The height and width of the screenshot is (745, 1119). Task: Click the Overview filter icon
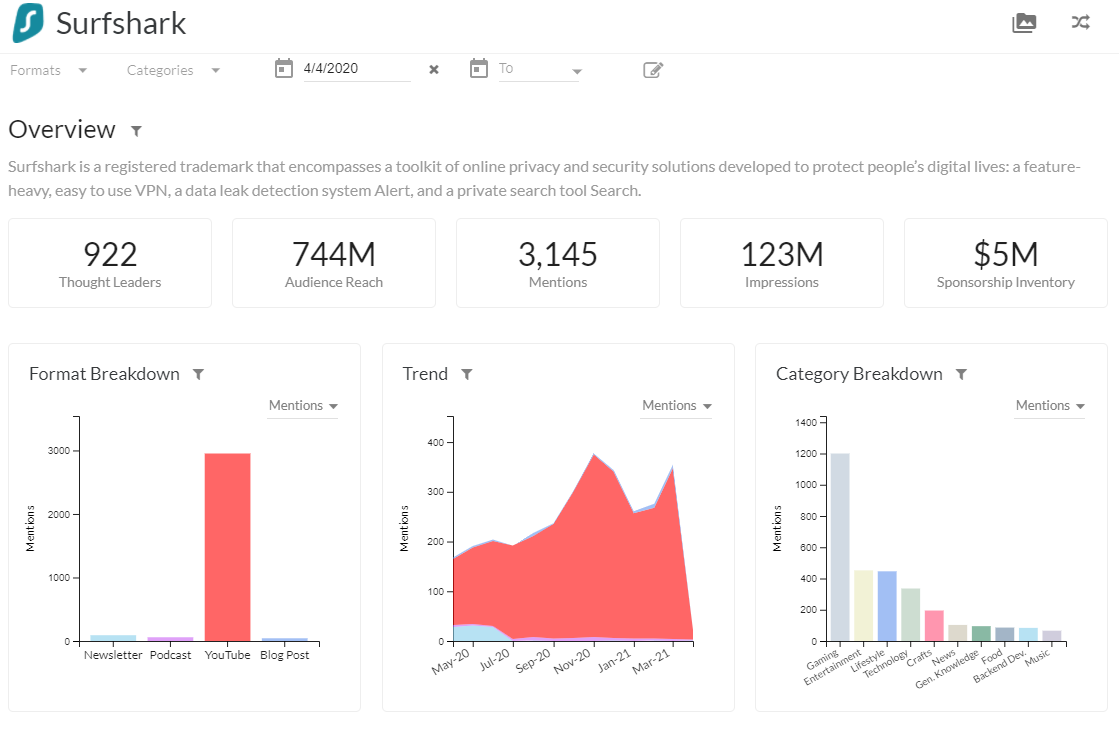pyautogui.click(x=136, y=131)
